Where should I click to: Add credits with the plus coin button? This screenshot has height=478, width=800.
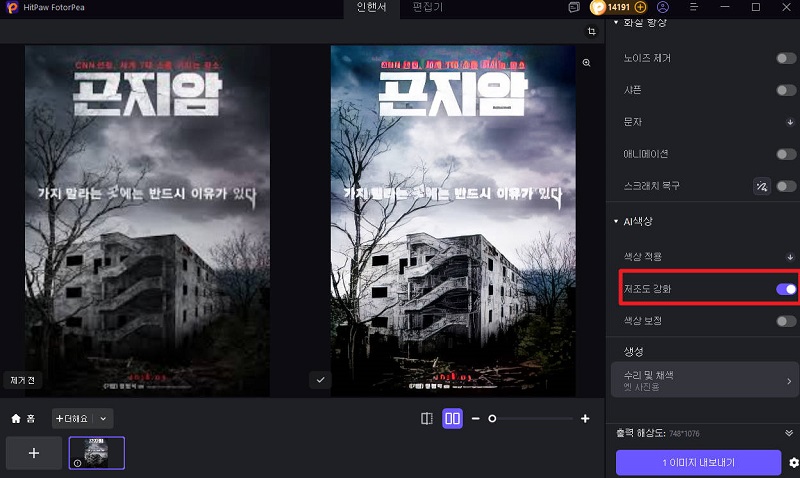[640, 7]
